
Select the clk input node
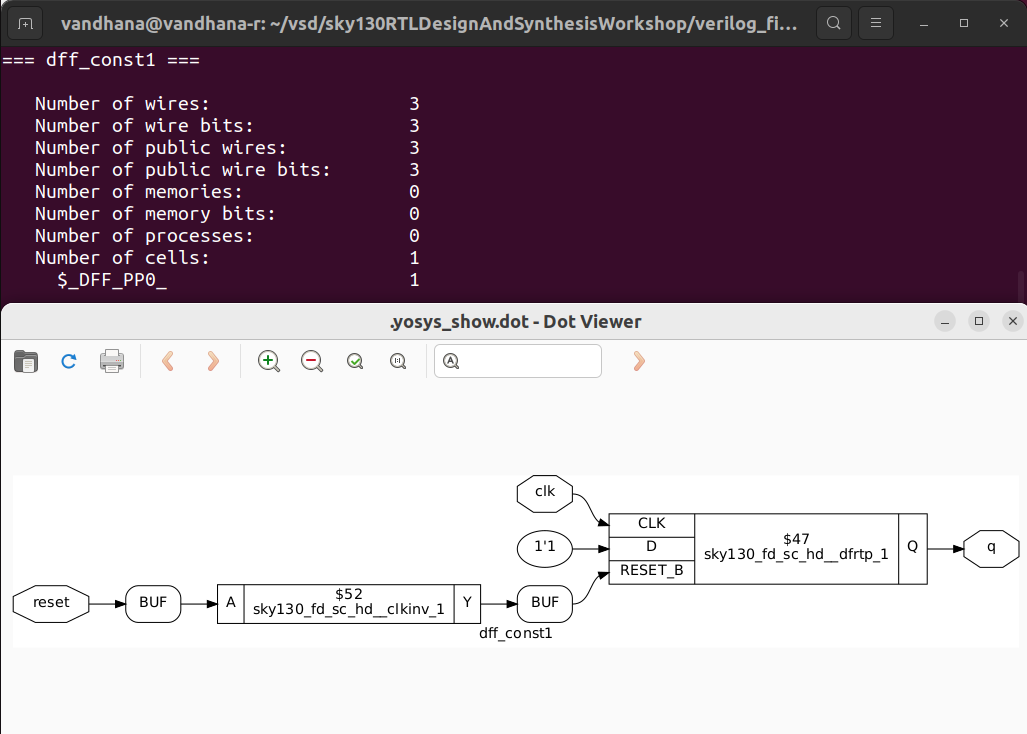(x=544, y=493)
